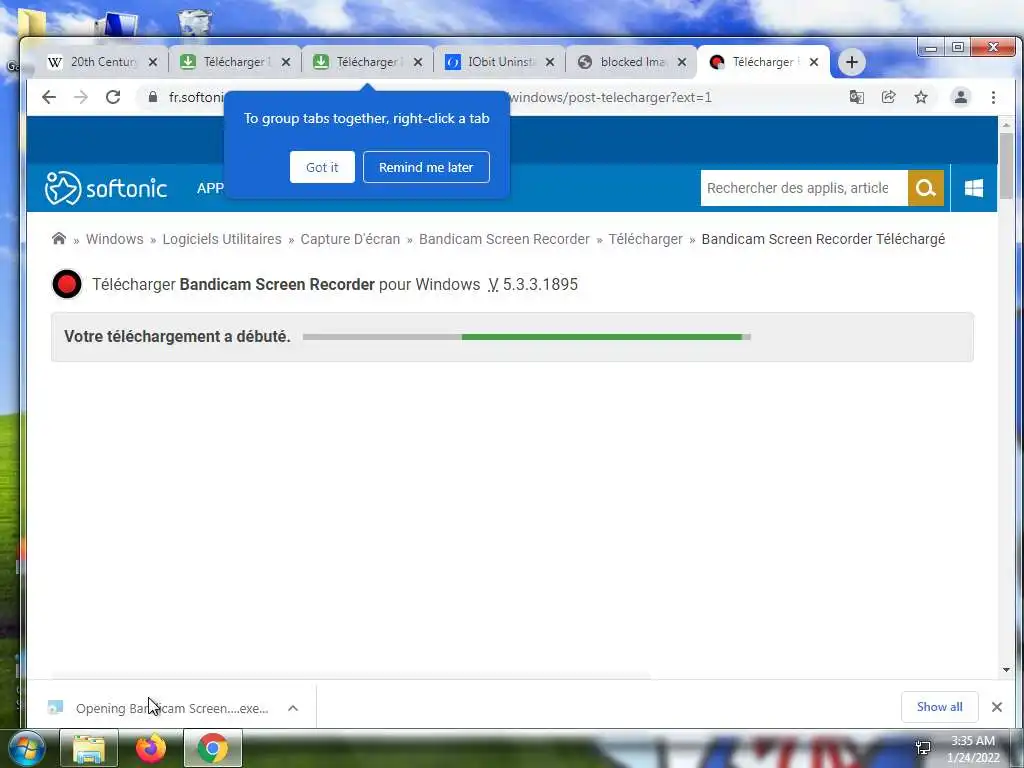The height and width of the screenshot is (768, 1024).
Task: Open the Recycle Bin on the desktop
Action: click(195, 23)
